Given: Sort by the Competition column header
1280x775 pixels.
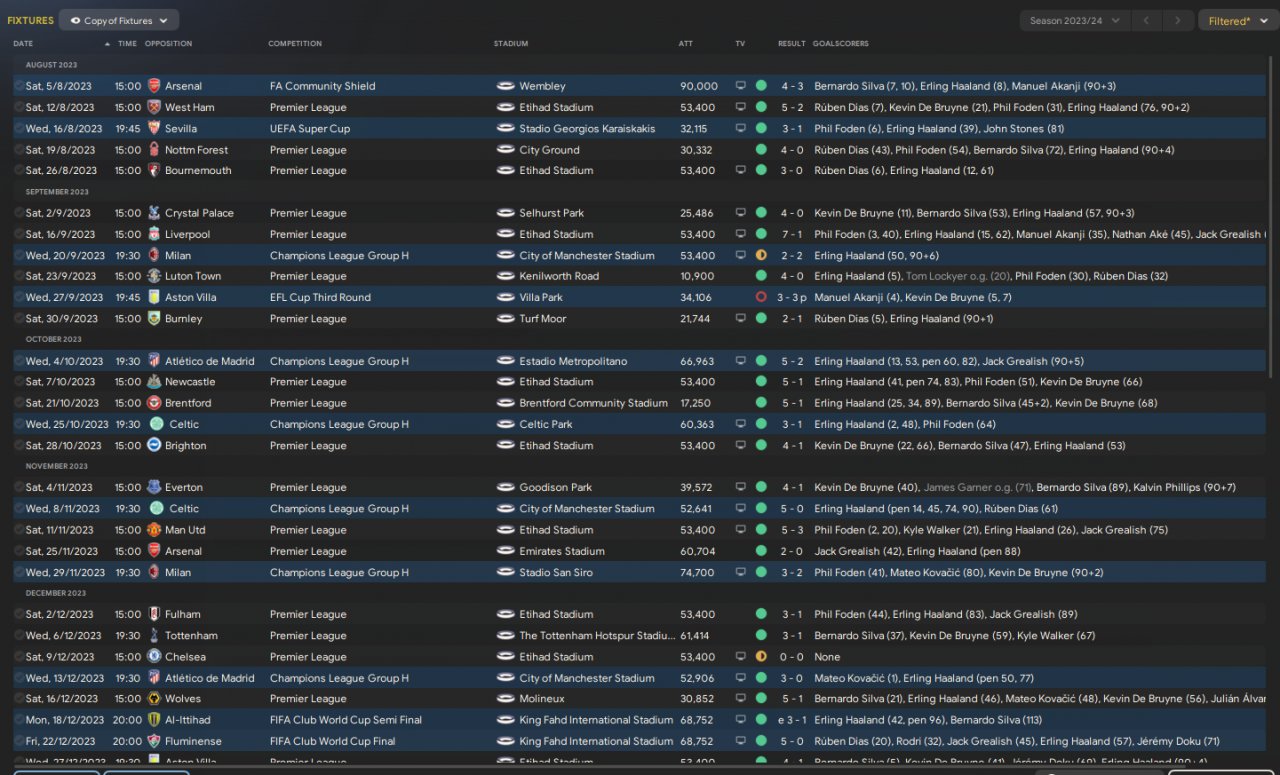Looking at the screenshot, I should (295, 44).
